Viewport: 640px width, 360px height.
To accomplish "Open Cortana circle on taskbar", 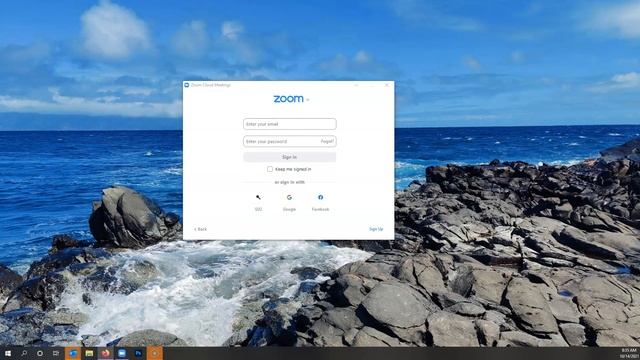I will 40,353.
